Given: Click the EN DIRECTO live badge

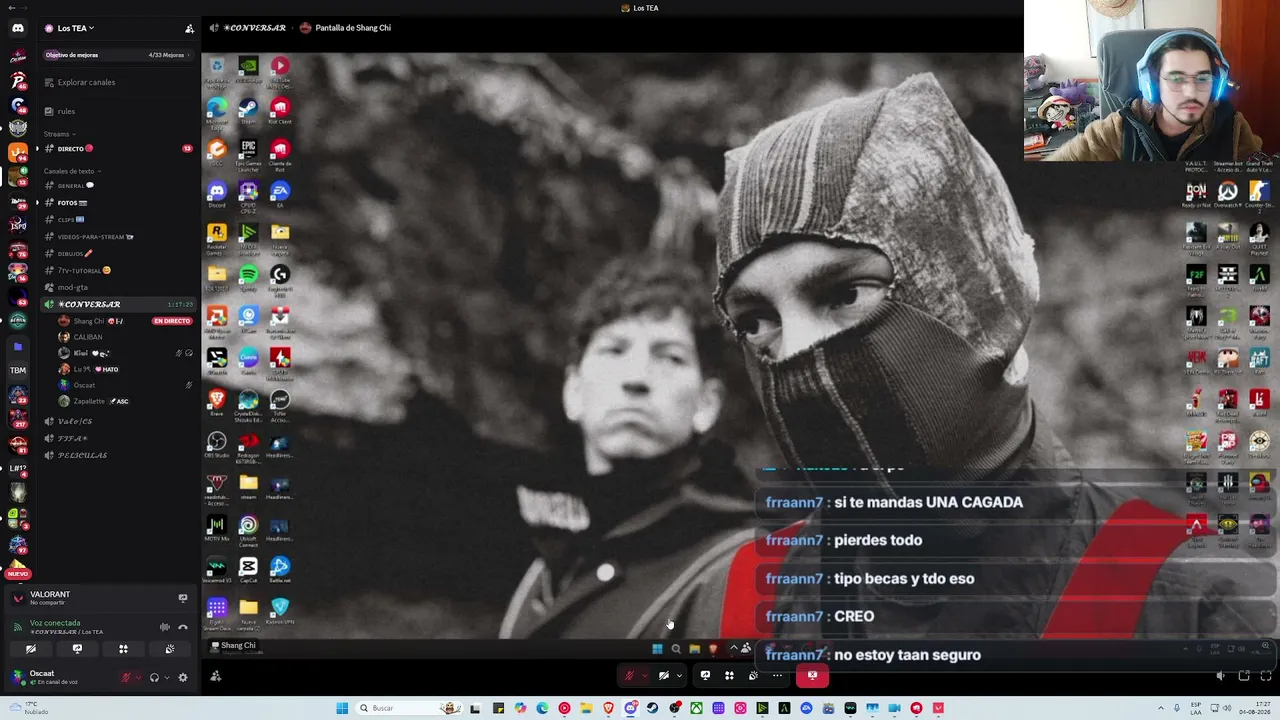Looking at the screenshot, I should point(172,321).
